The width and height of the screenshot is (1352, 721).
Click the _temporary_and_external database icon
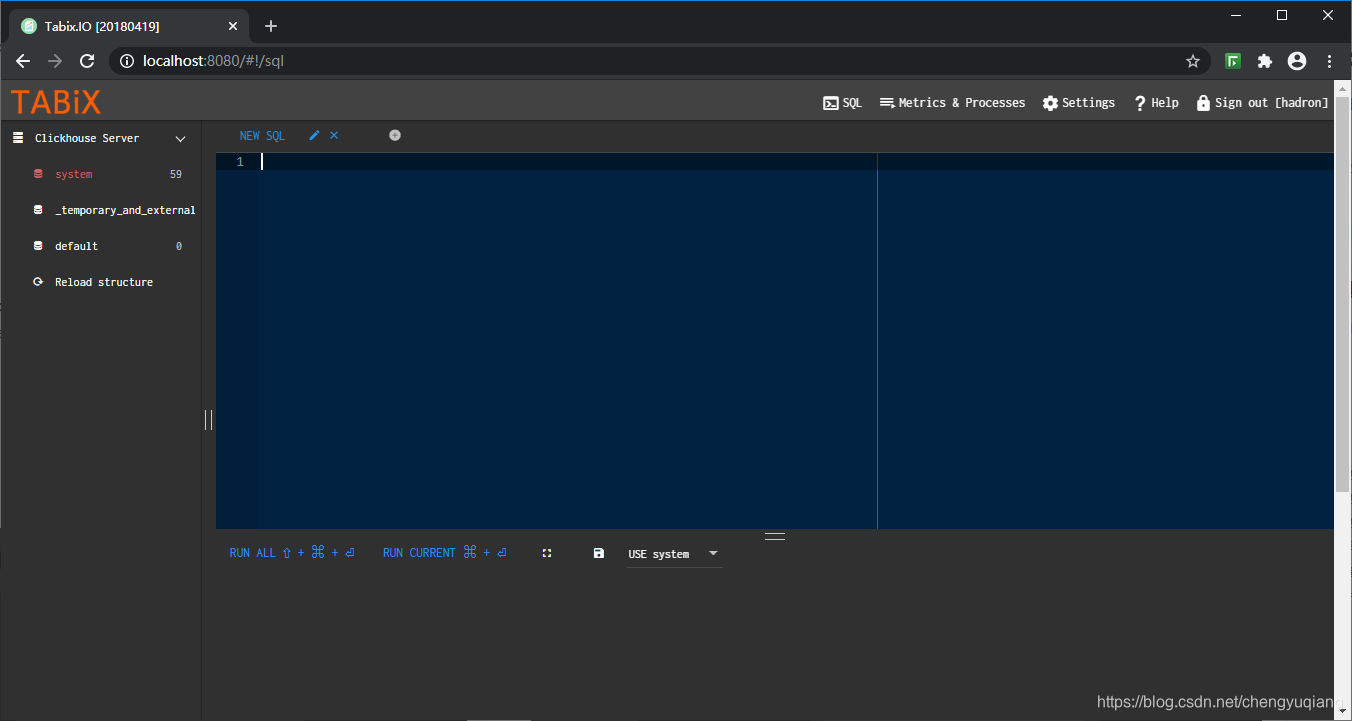point(38,210)
